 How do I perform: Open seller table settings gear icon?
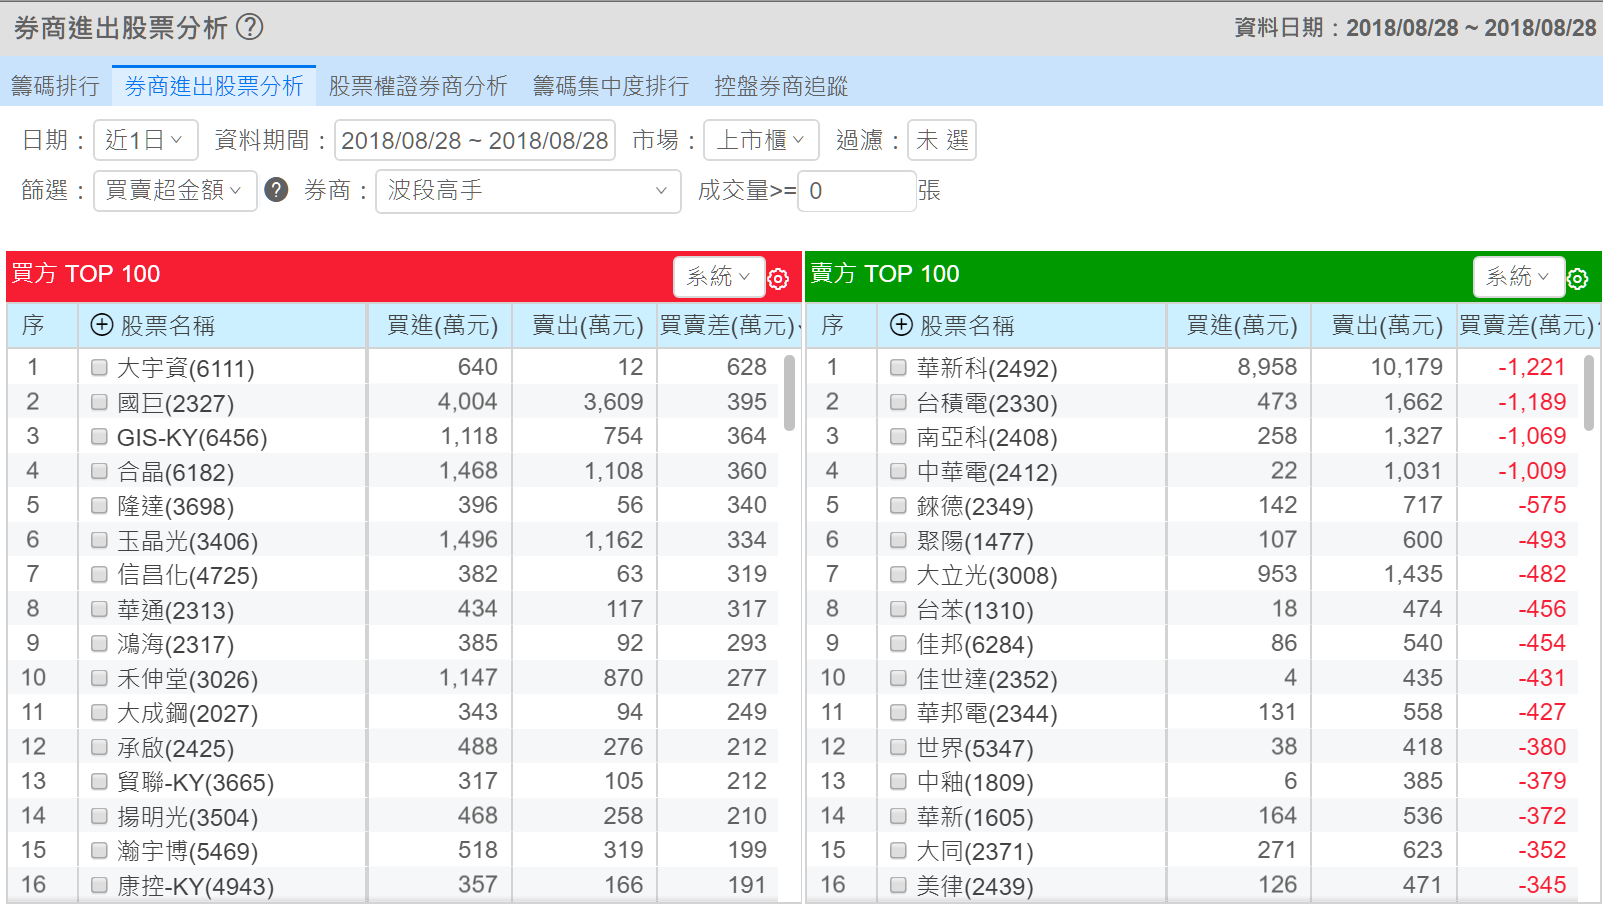(1577, 279)
